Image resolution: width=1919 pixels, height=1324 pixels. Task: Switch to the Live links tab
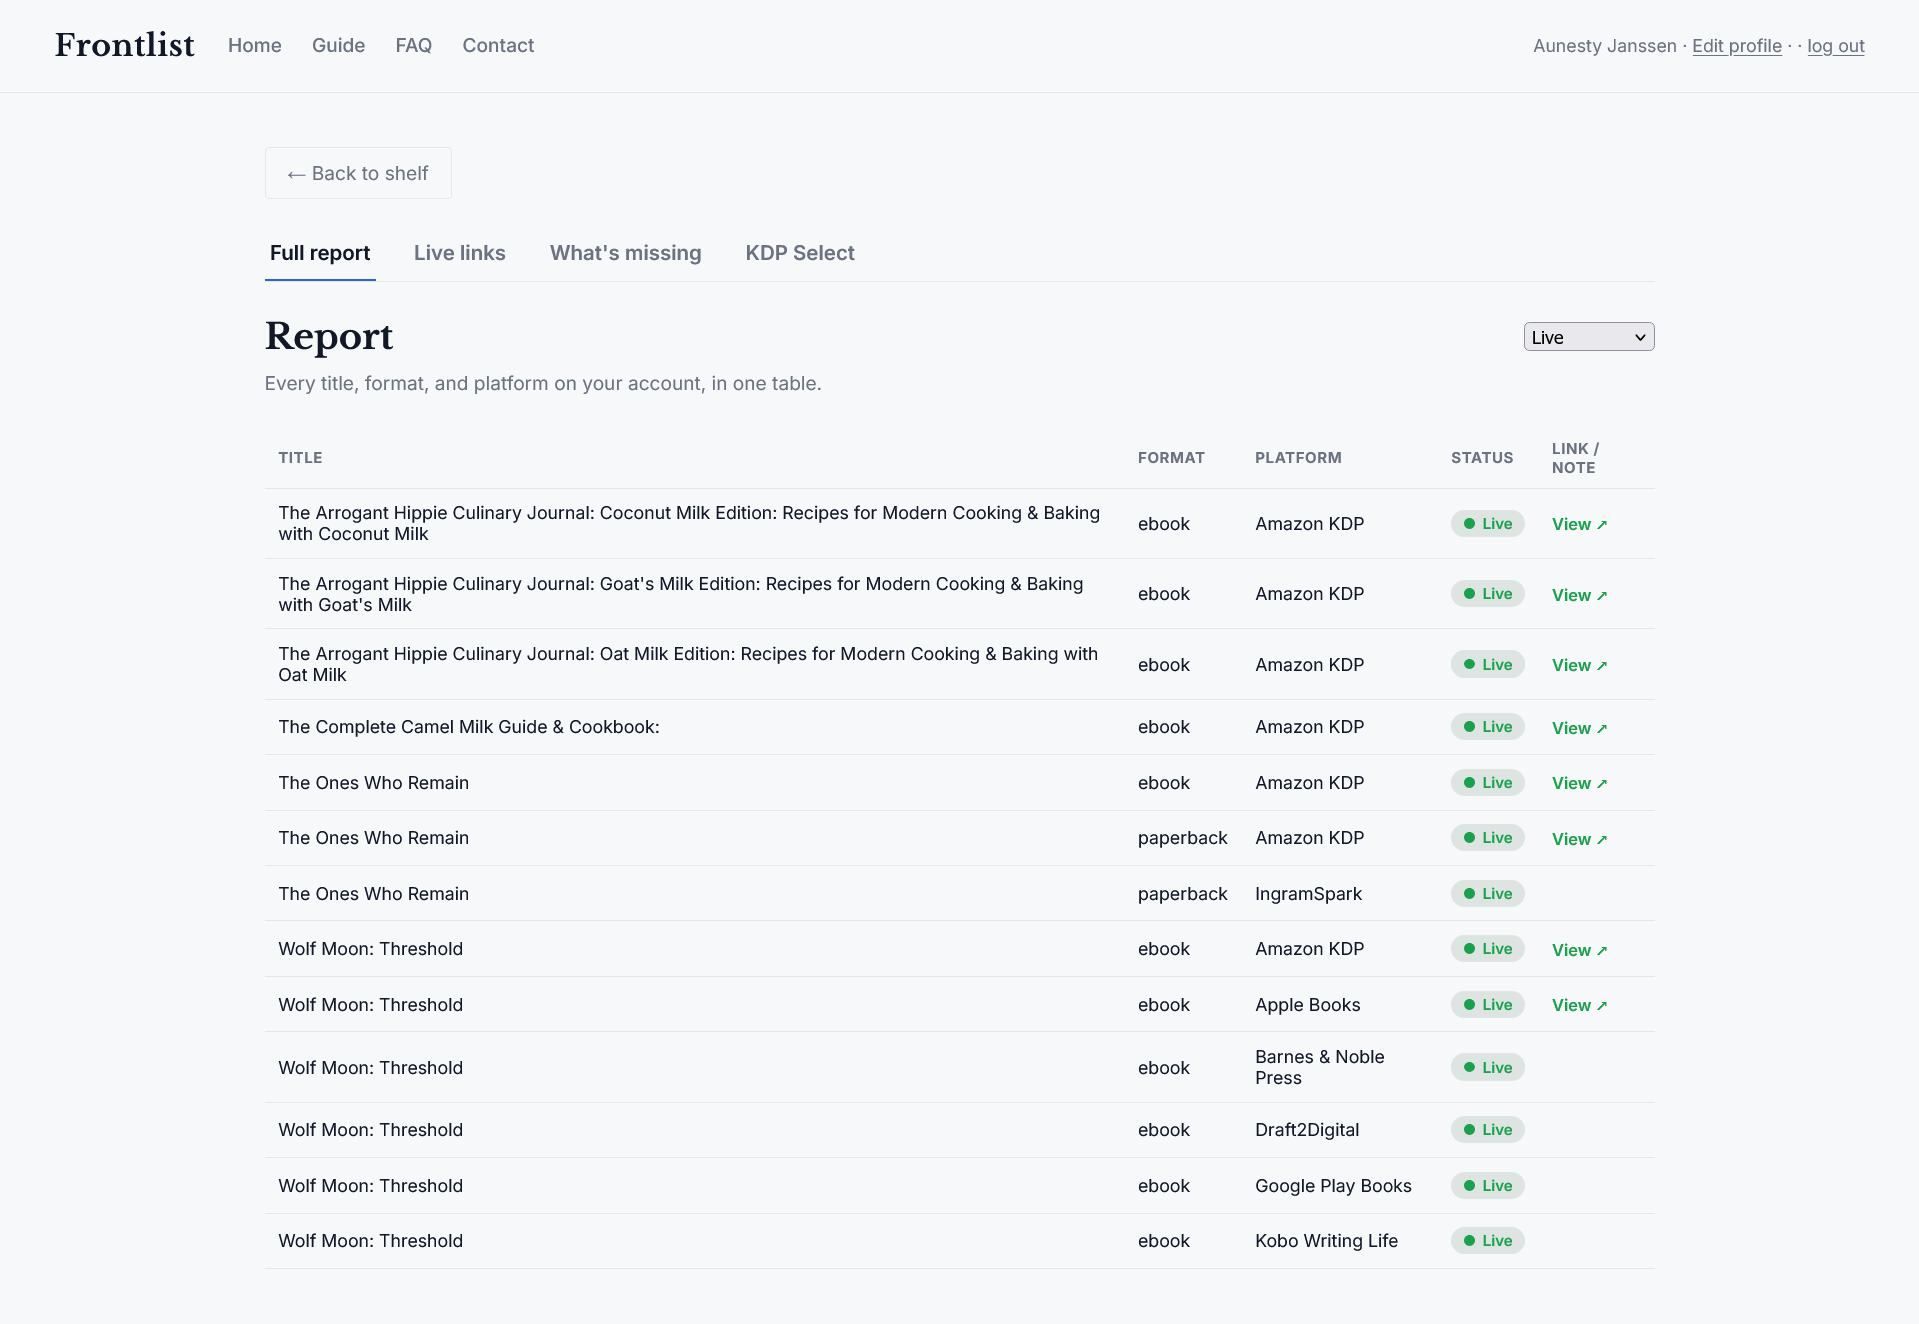point(460,253)
